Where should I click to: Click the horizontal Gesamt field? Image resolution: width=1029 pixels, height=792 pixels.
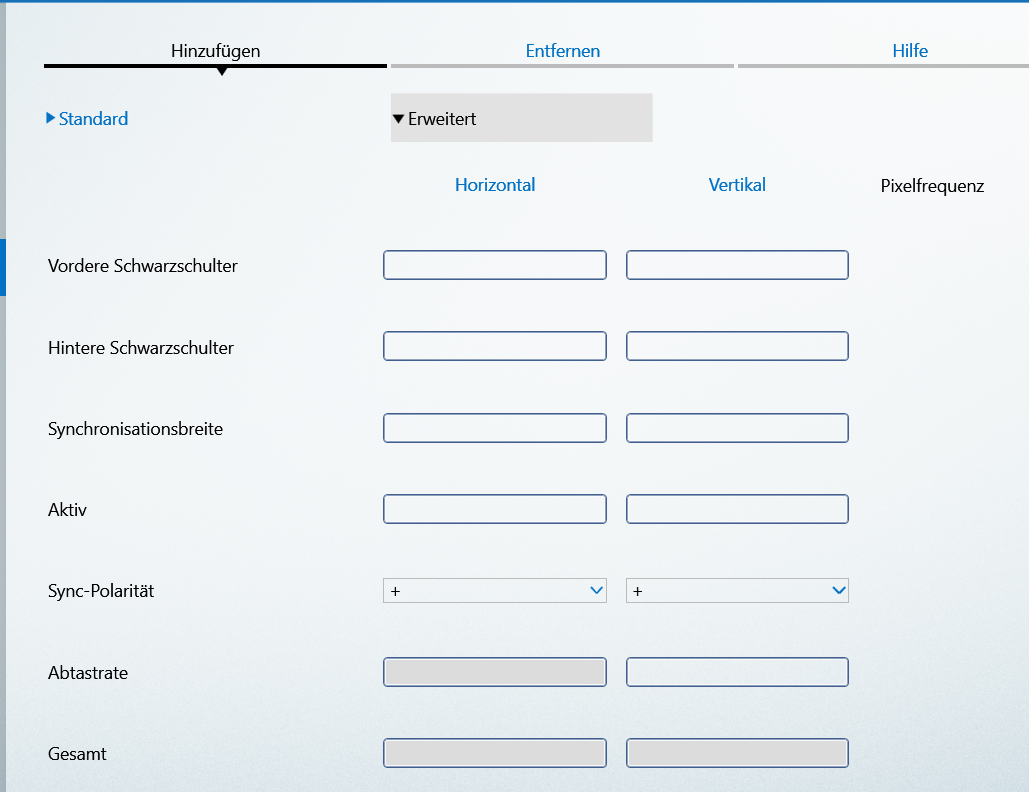click(495, 753)
